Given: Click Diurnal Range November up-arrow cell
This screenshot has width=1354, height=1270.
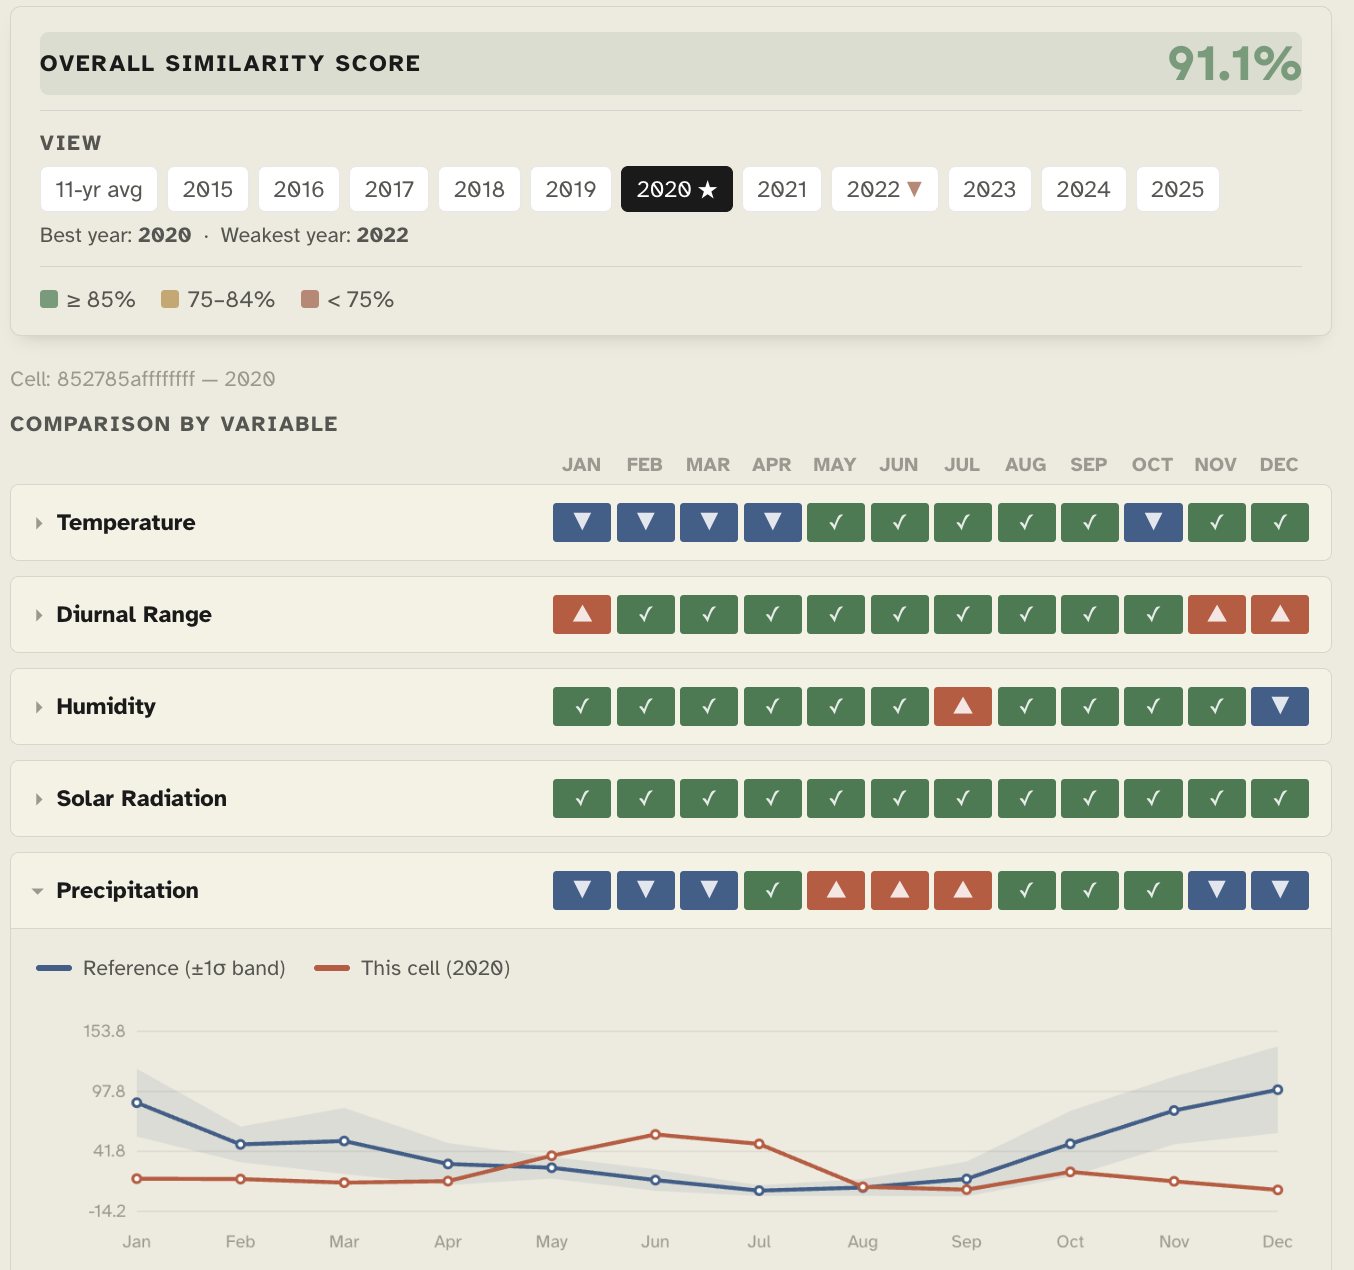Looking at the screenshot, I should pos(1217,615).
